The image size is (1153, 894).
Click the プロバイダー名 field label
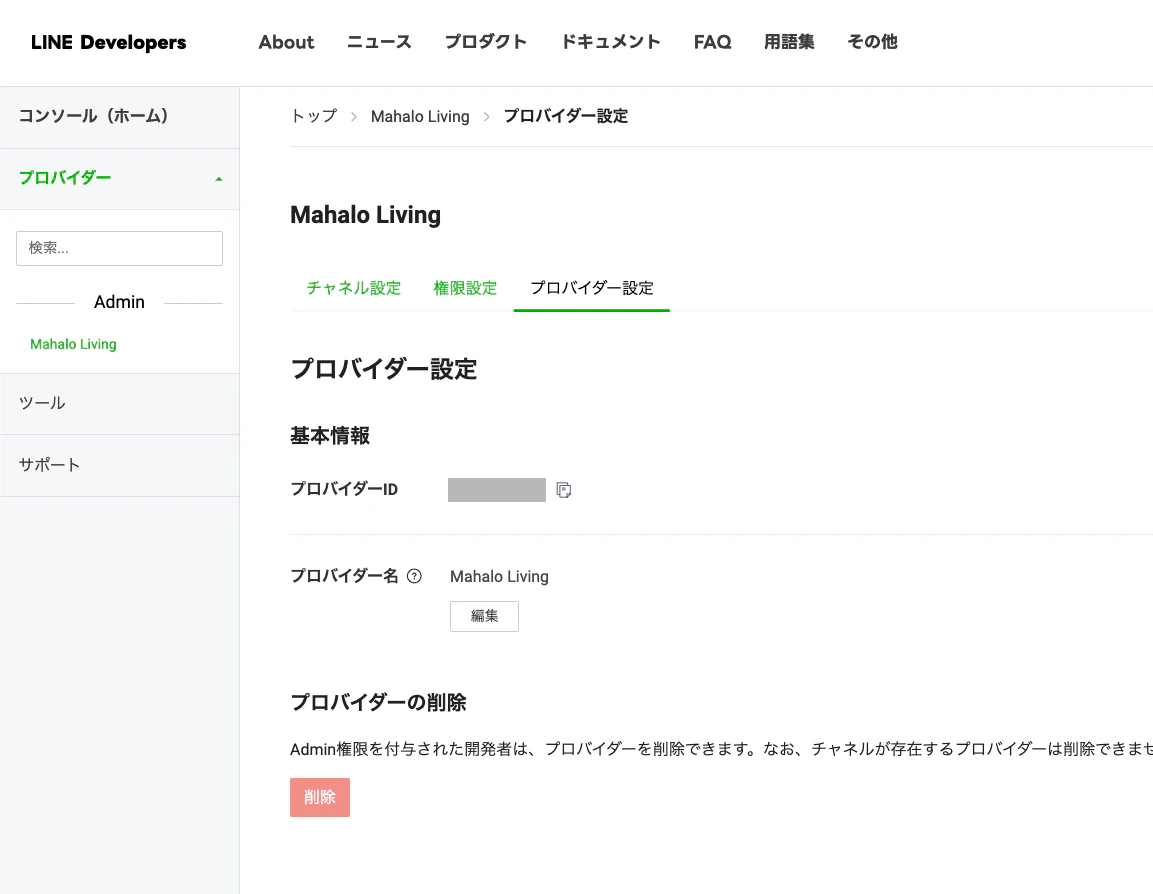(x=344, y=576)
